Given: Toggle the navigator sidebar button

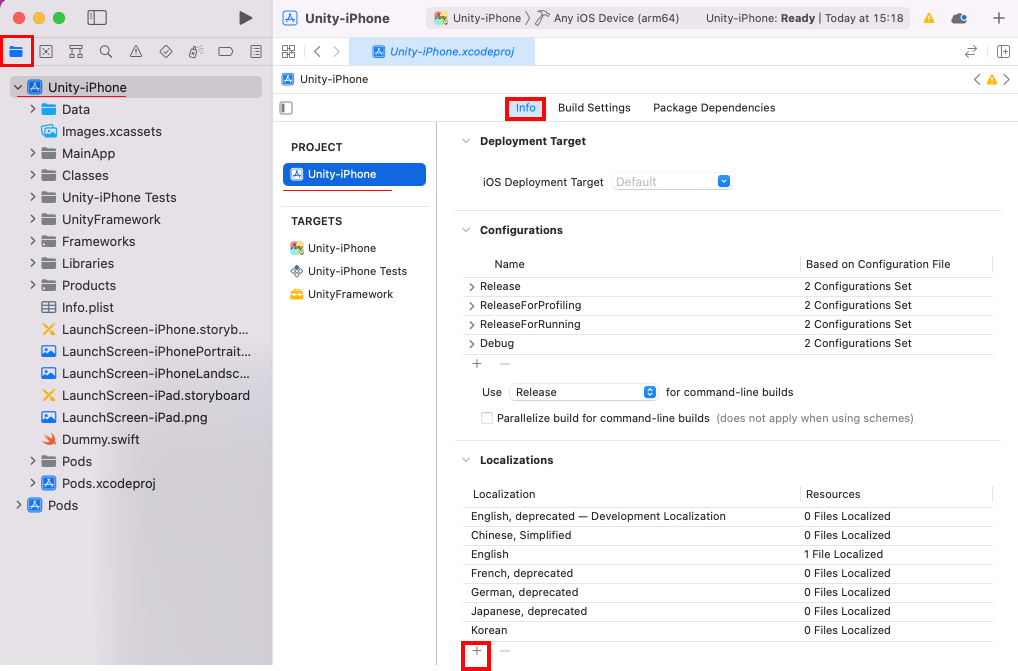Looking at the screenshot, I should (x=97, y=18).
